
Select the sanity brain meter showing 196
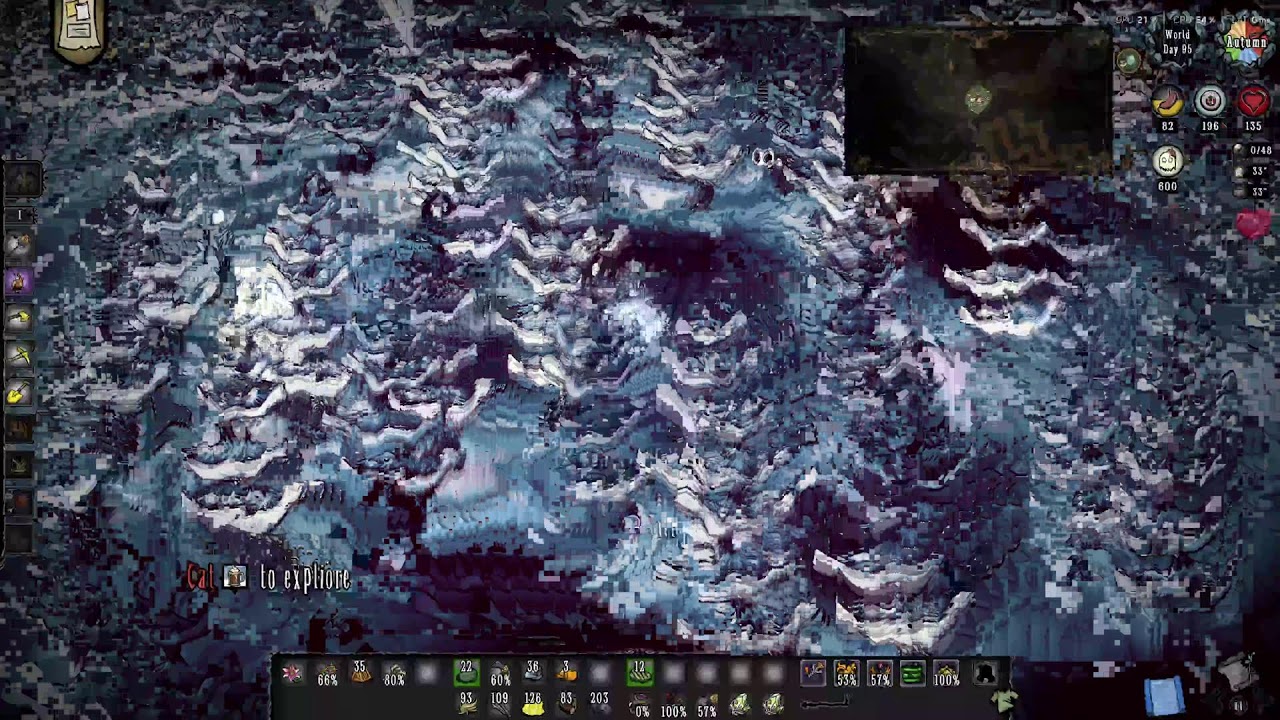(1210, 102)
